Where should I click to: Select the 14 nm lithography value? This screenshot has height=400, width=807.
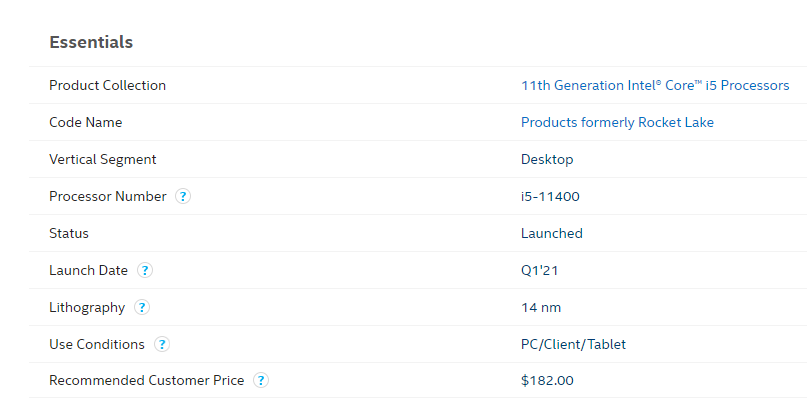click(541, 308)
